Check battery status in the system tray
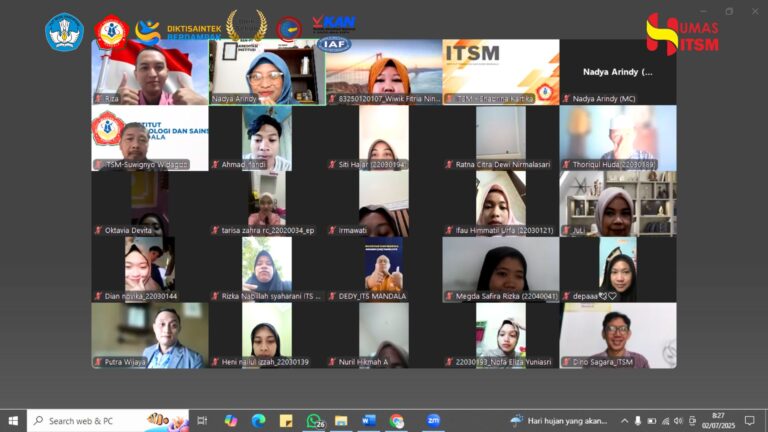Viewport: 768px width, 432px height. tap(651, 421)
